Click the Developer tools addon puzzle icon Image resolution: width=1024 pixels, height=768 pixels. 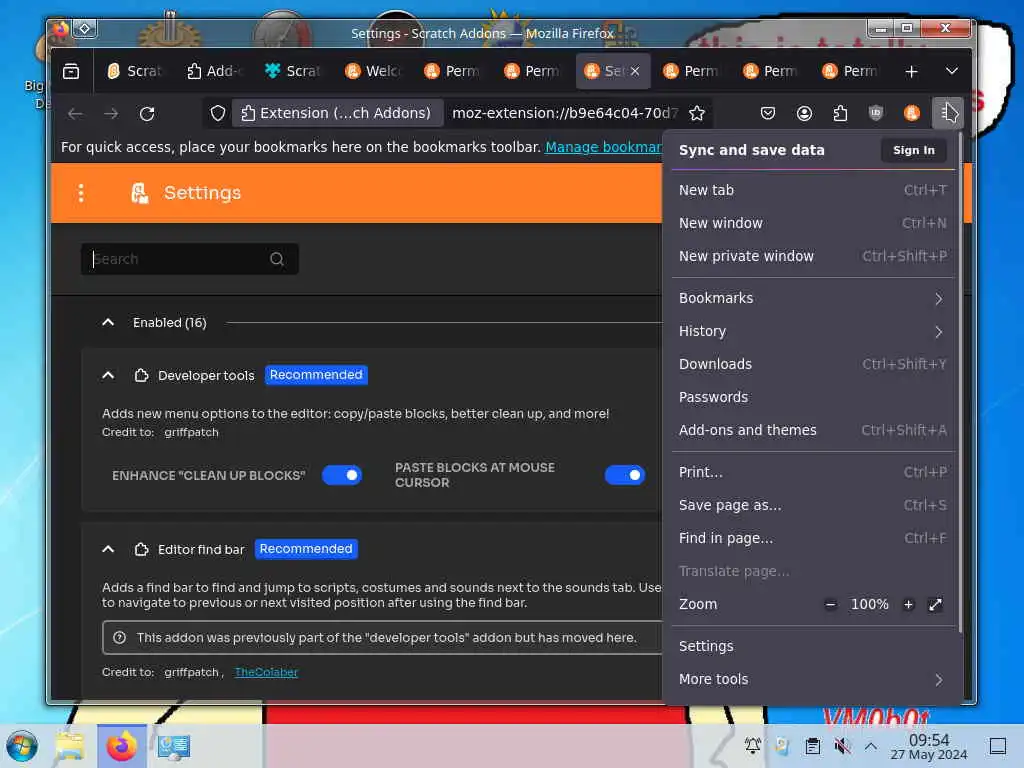tap(141, 375)
